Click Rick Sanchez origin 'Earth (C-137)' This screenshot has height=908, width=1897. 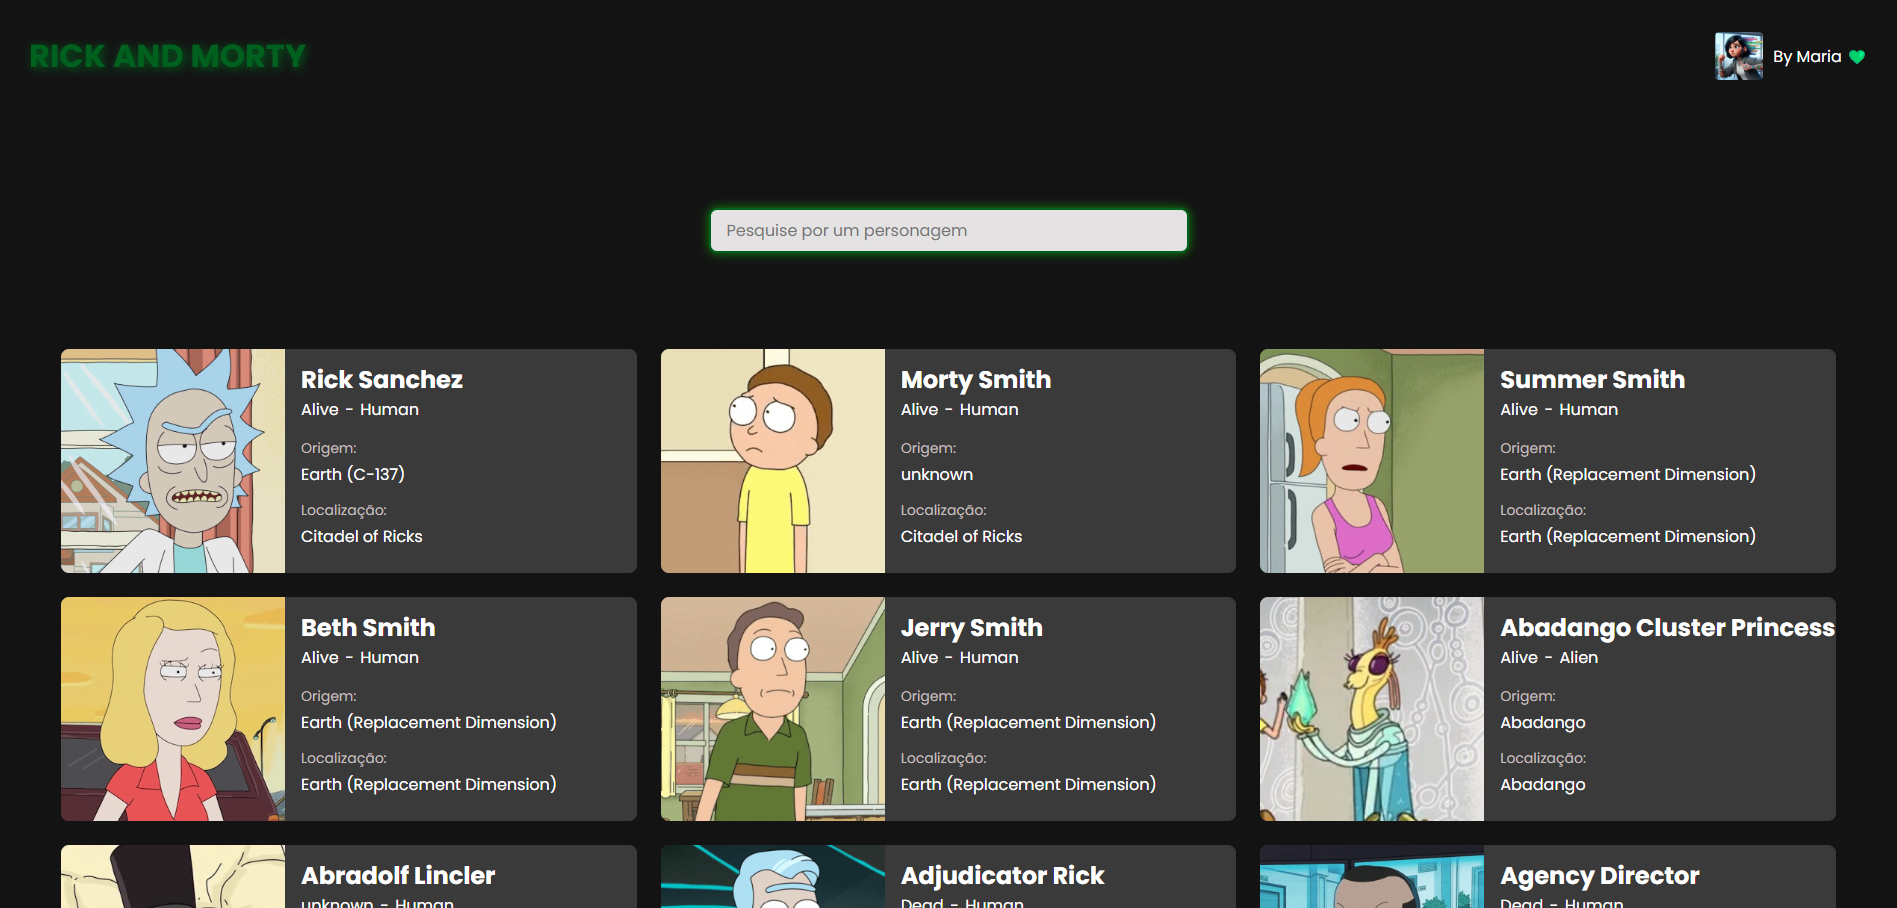pos(353,474)
